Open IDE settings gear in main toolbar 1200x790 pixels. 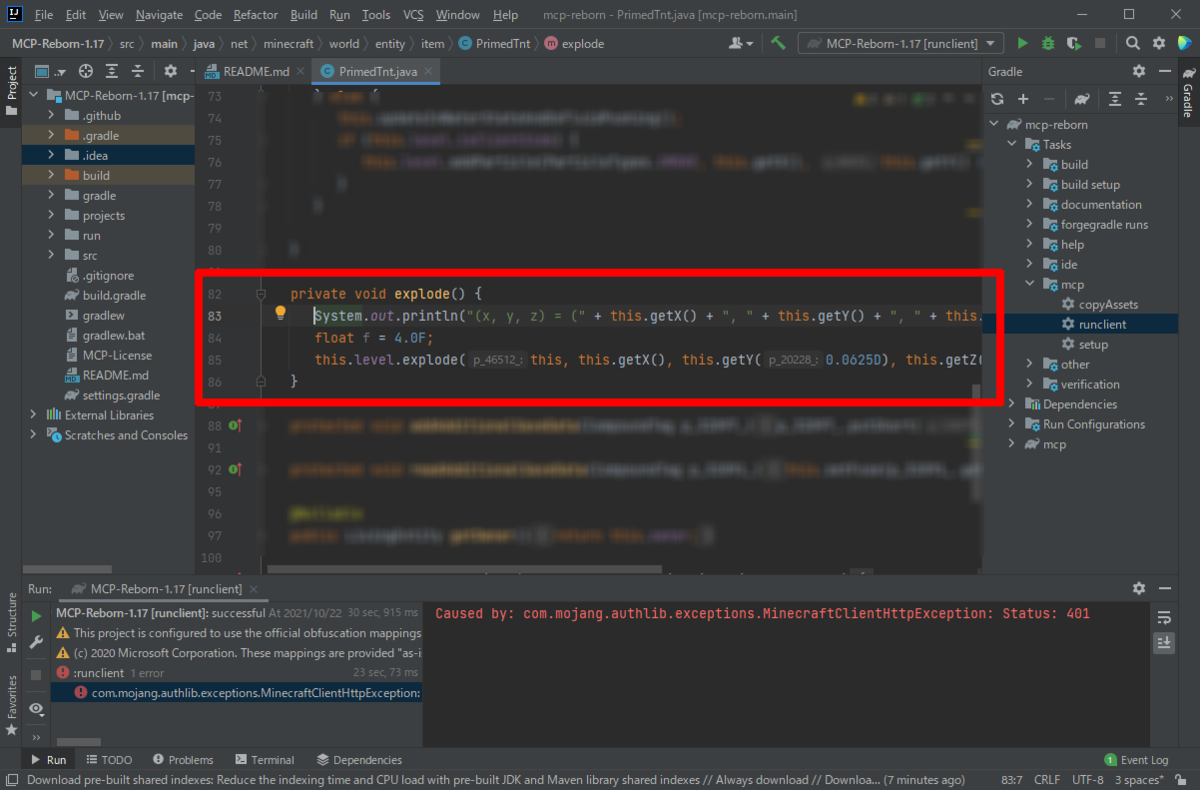click(1159, 44)
